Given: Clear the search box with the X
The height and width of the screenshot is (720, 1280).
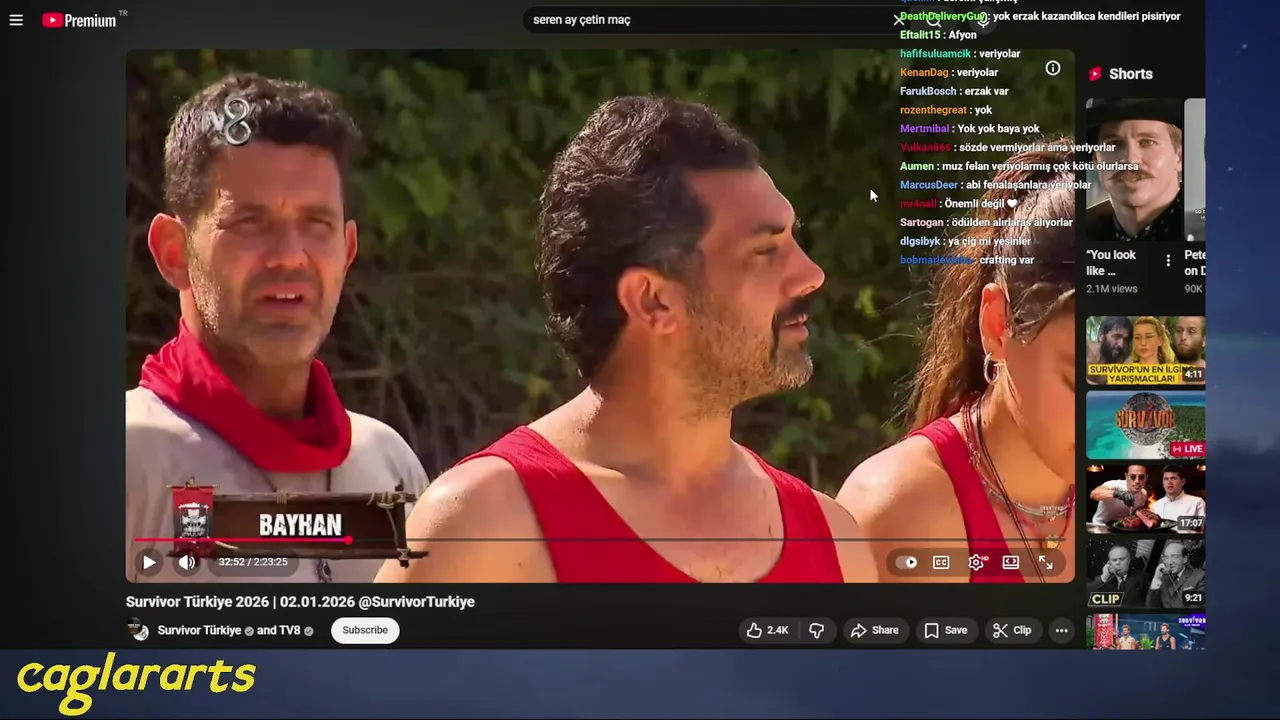Looking at the screenshot, I should (898, 20).
